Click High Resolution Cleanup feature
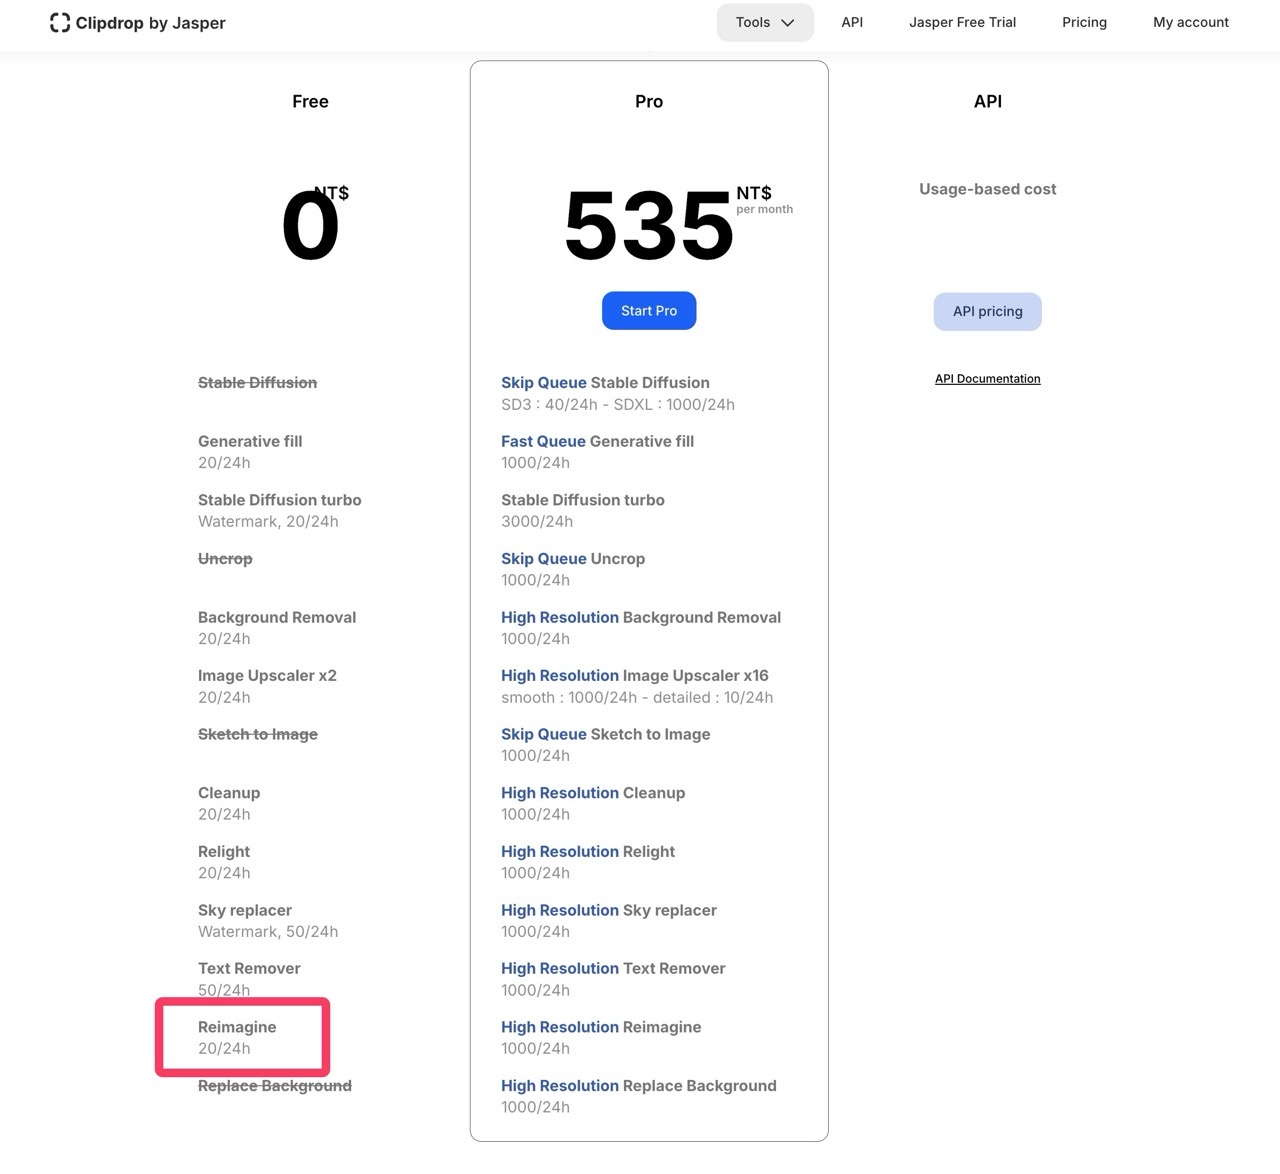Image resolution: width=1280 pixels, height=1174 pixels. (x=593, y=793)
